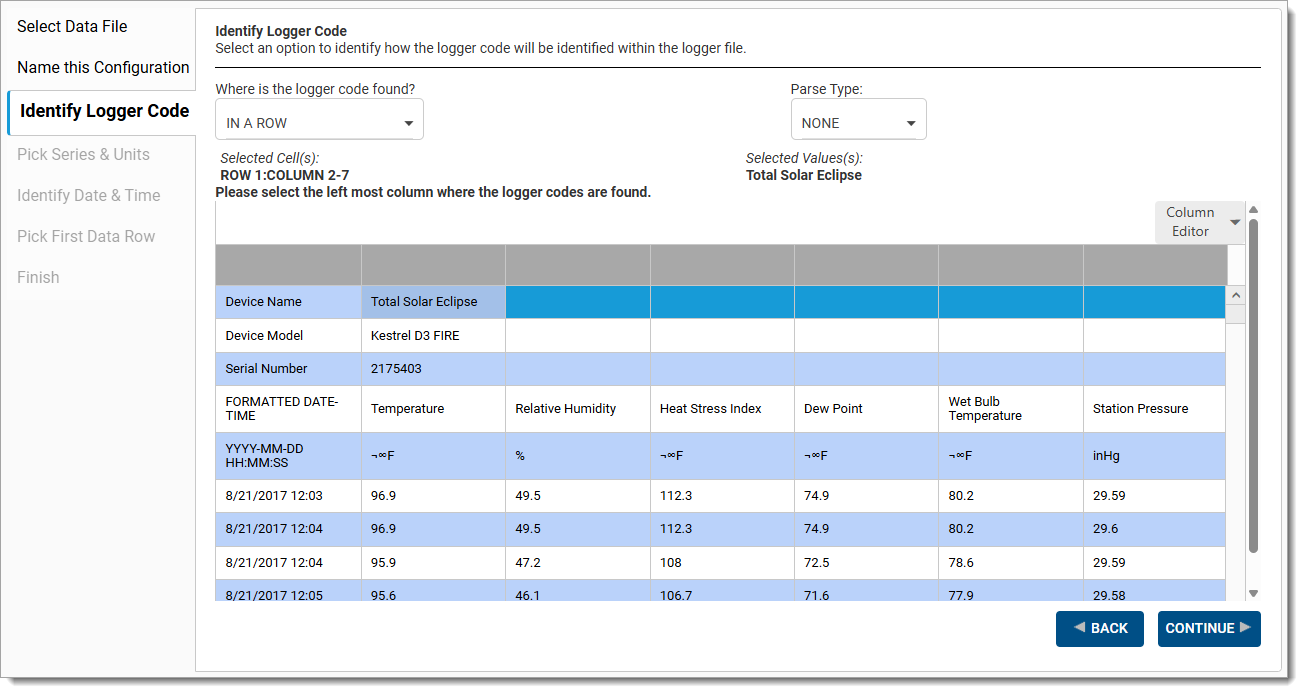
Task: Click the "Finish" step in sidebar
Action: [38, 277]
